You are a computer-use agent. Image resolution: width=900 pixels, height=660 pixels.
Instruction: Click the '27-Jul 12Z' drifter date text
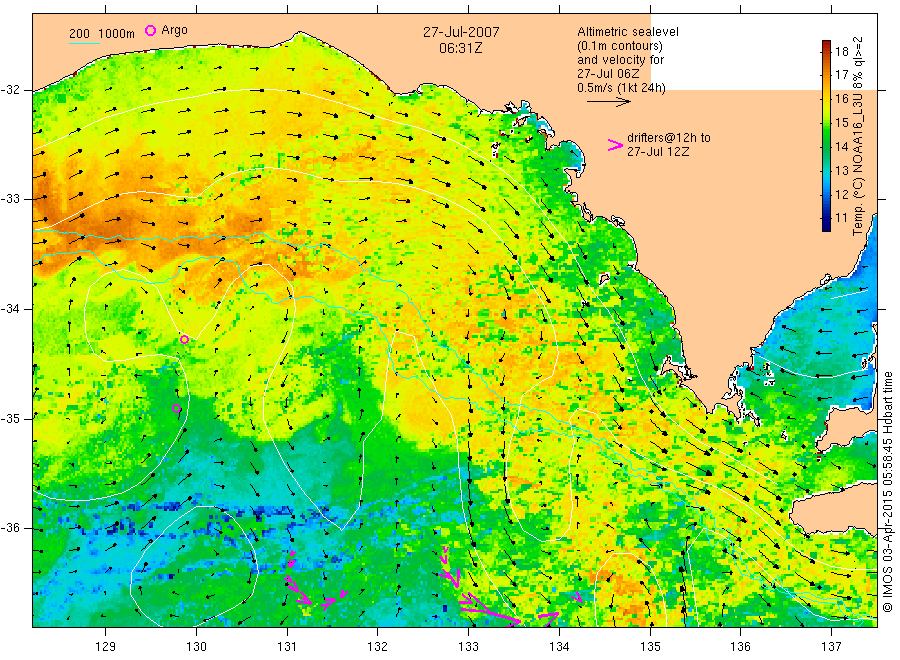click(x=658, y=152)
